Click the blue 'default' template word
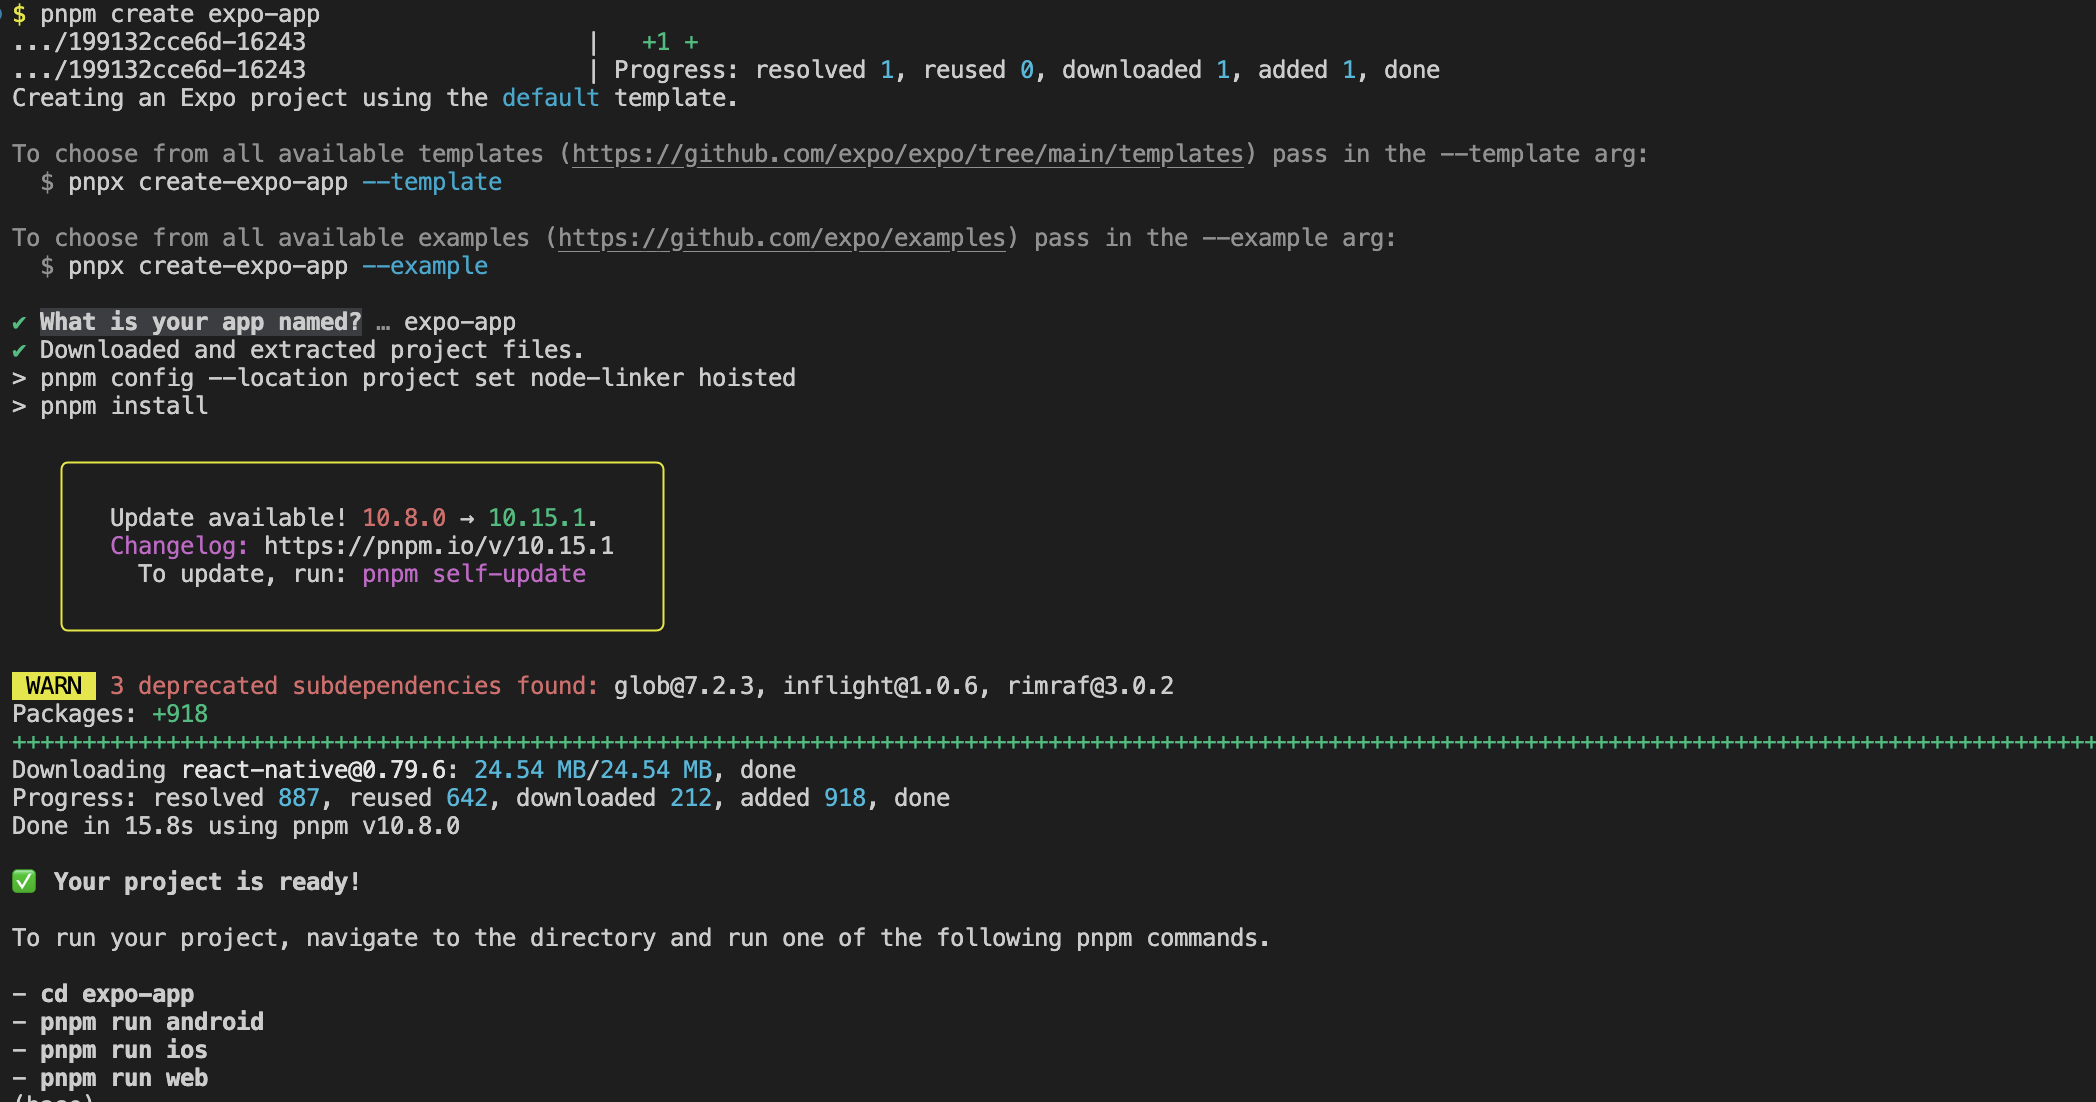The height and width of the screenshot is (1102, 2096). tap(550, 98)
